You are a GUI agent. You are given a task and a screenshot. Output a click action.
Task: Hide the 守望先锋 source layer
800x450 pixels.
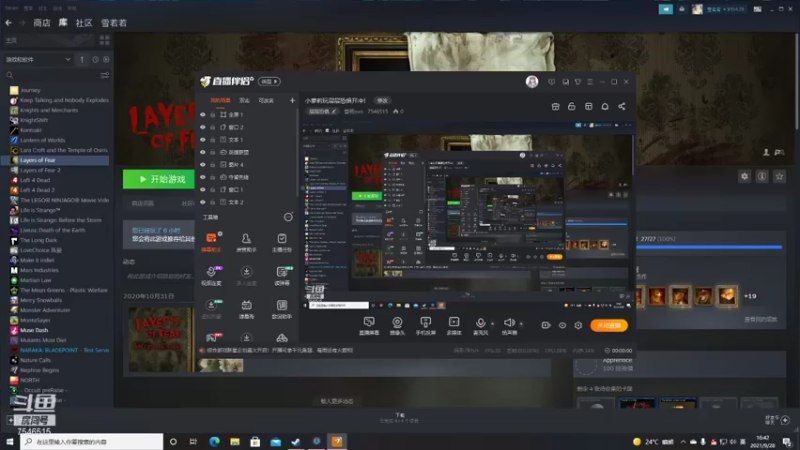tap(203, 177)
